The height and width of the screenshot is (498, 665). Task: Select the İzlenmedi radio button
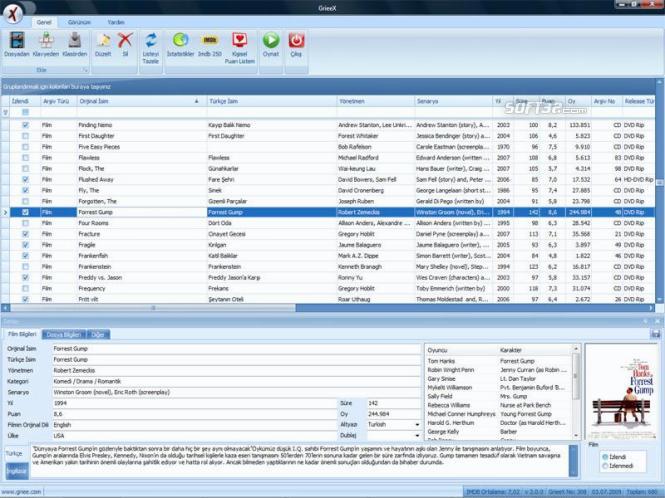coord(605,466)
